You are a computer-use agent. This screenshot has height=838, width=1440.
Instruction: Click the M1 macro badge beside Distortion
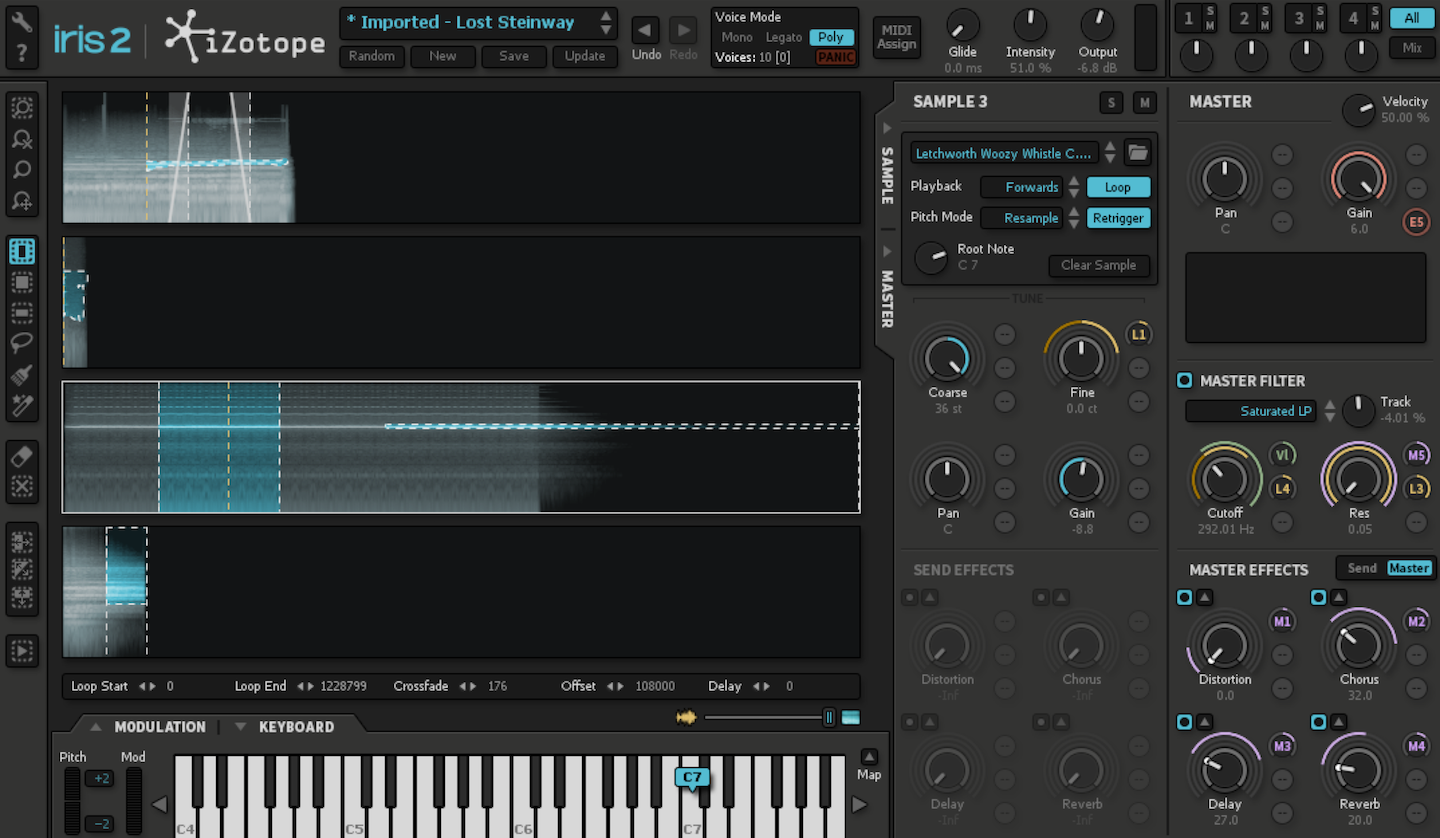(x=1282, y=622)
